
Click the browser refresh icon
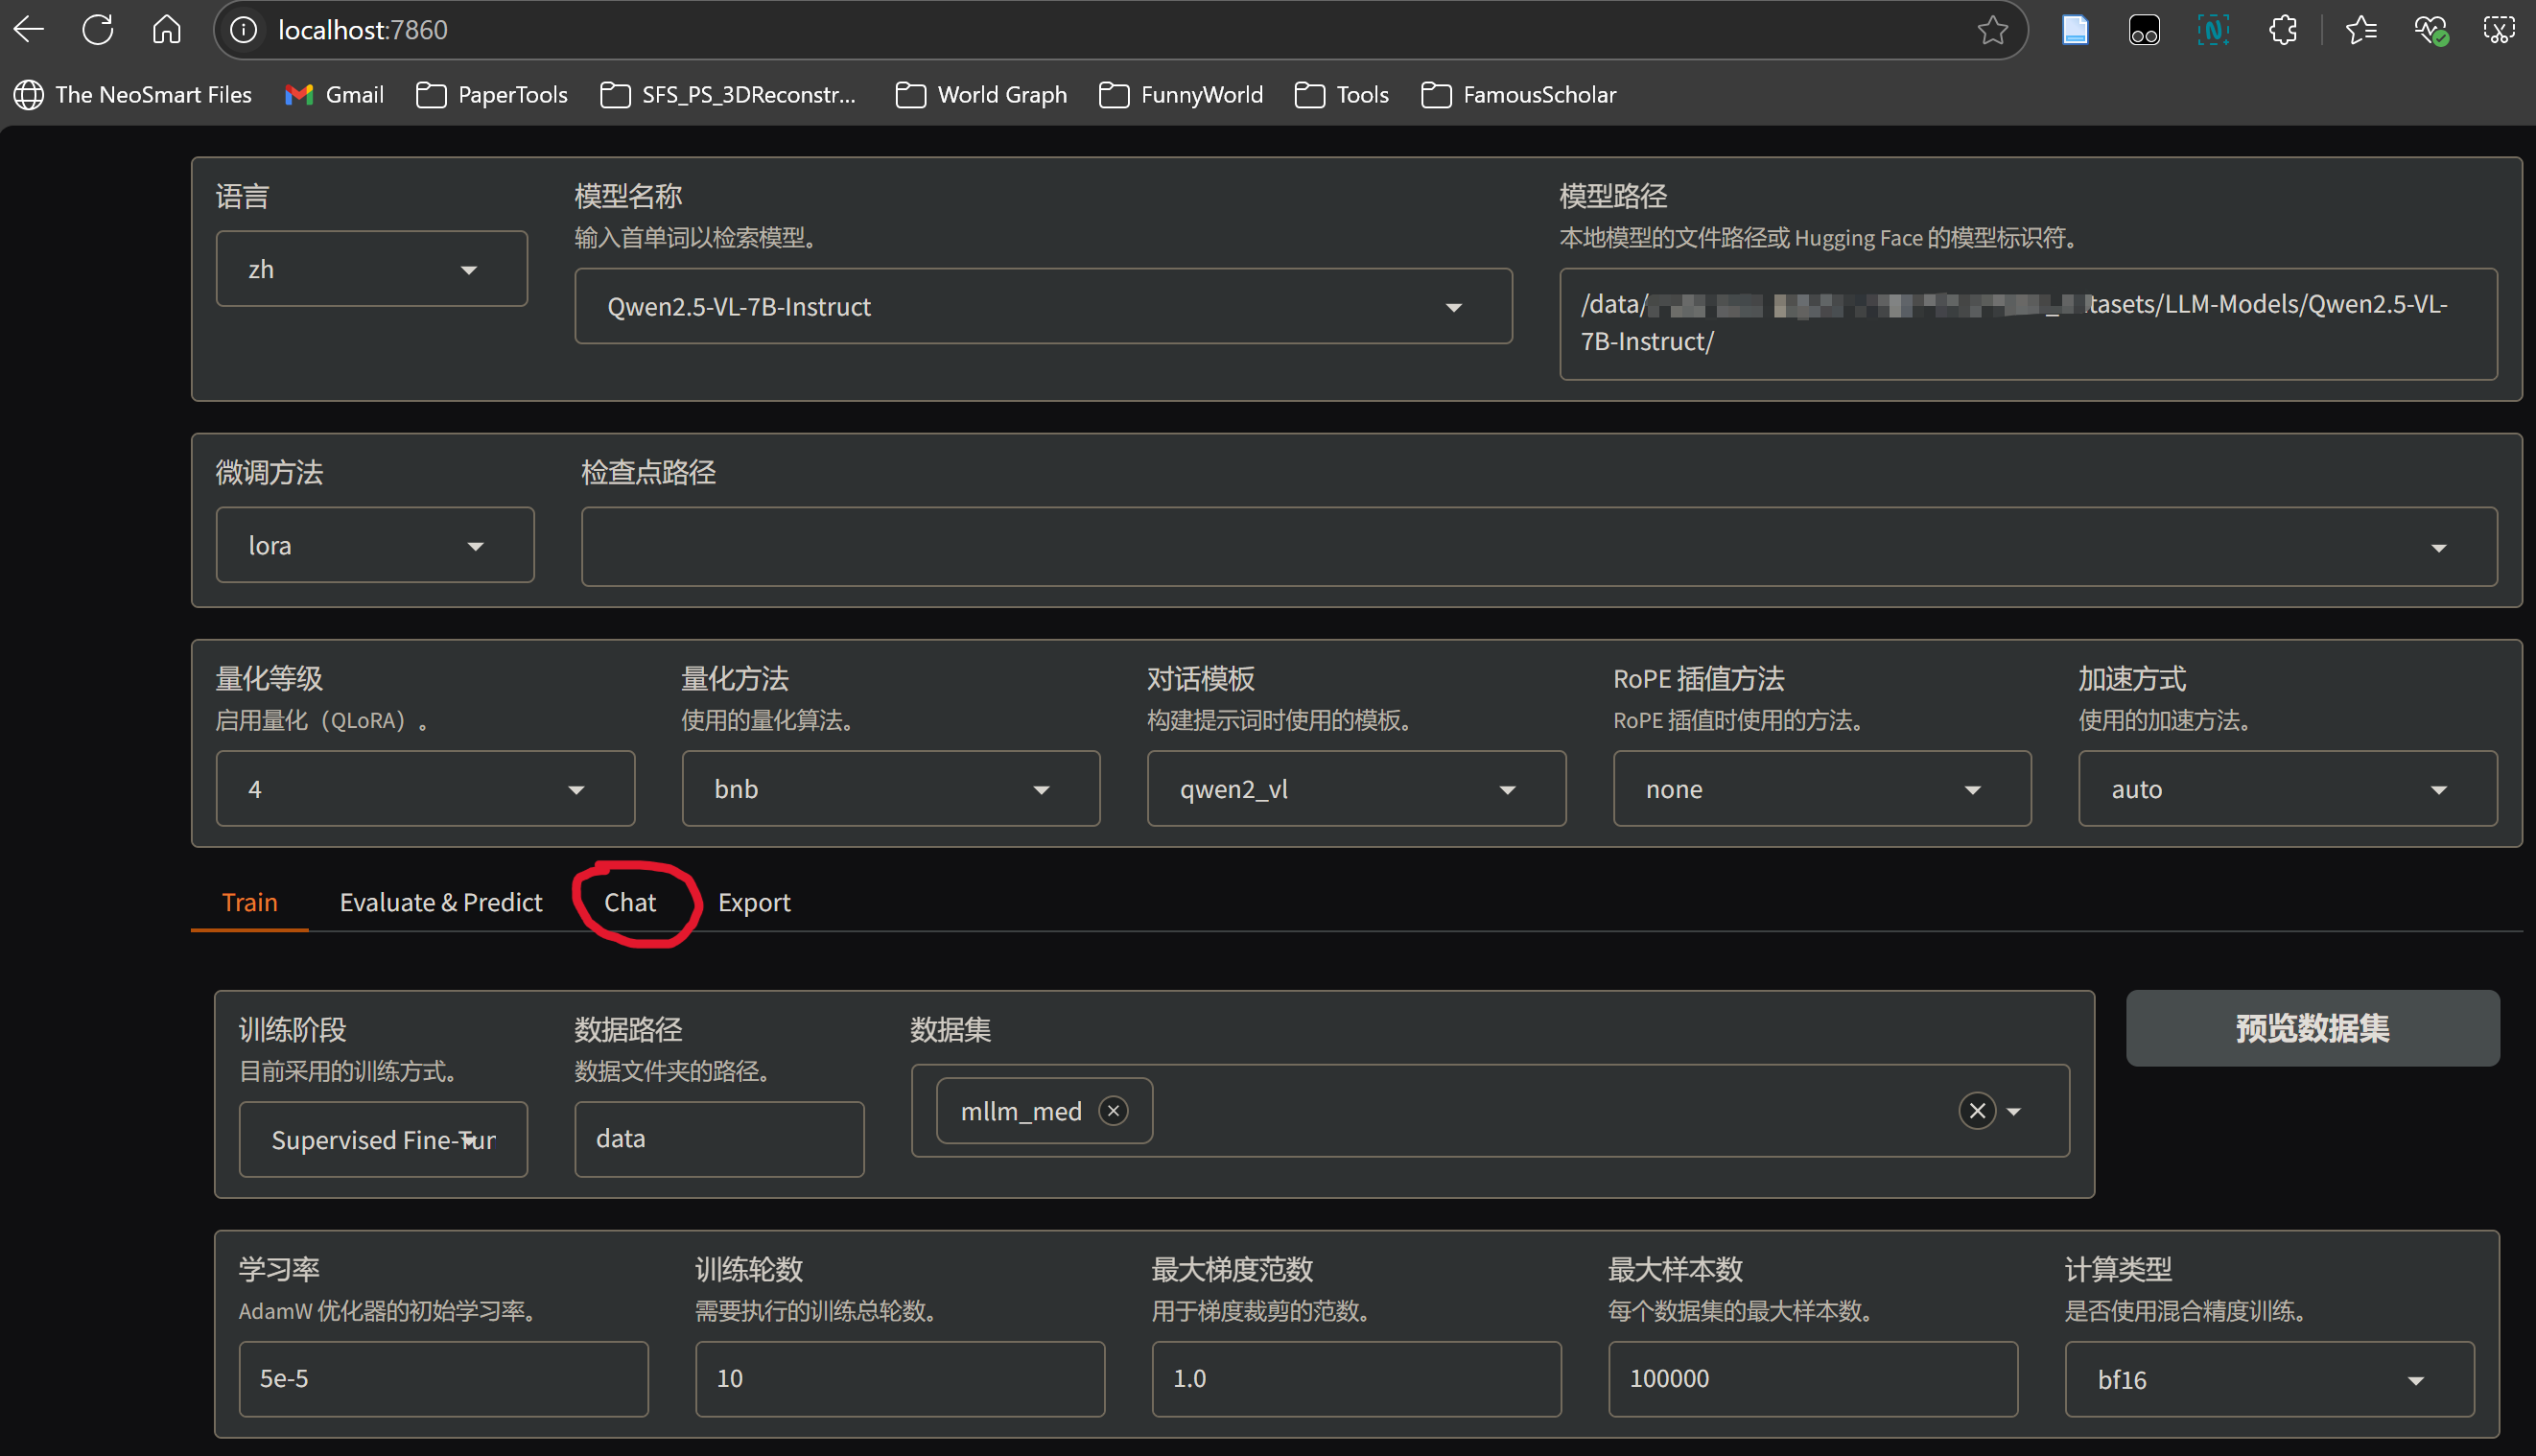pyautogui.click(x=98, y=30)
